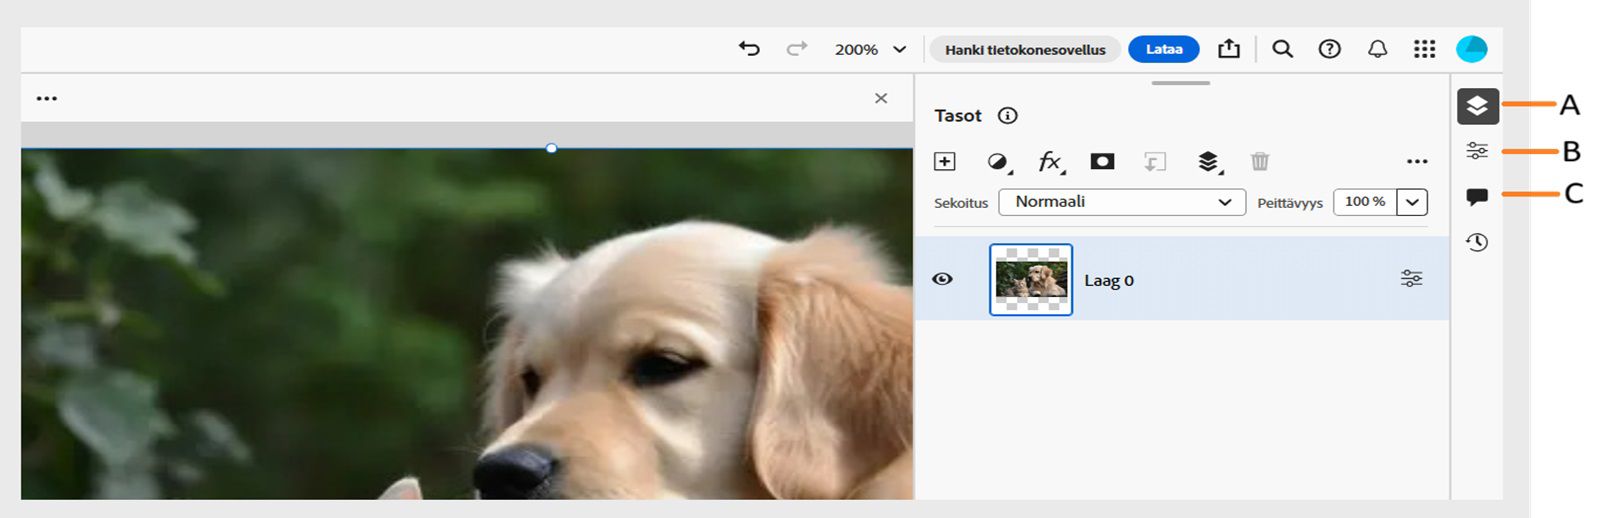
Task: Click the Peittävyys 100 % opacity field
Action: click(x=1365, y=202)
